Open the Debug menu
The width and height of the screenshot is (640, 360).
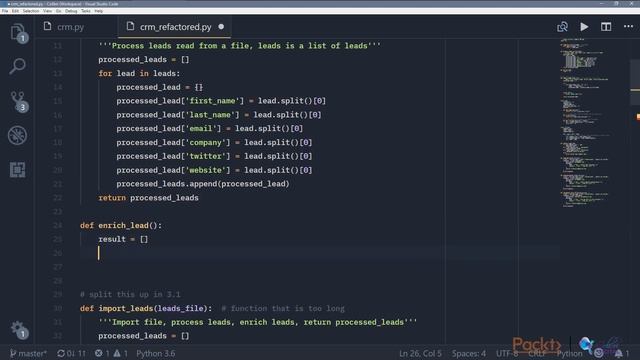coord(71,11)
